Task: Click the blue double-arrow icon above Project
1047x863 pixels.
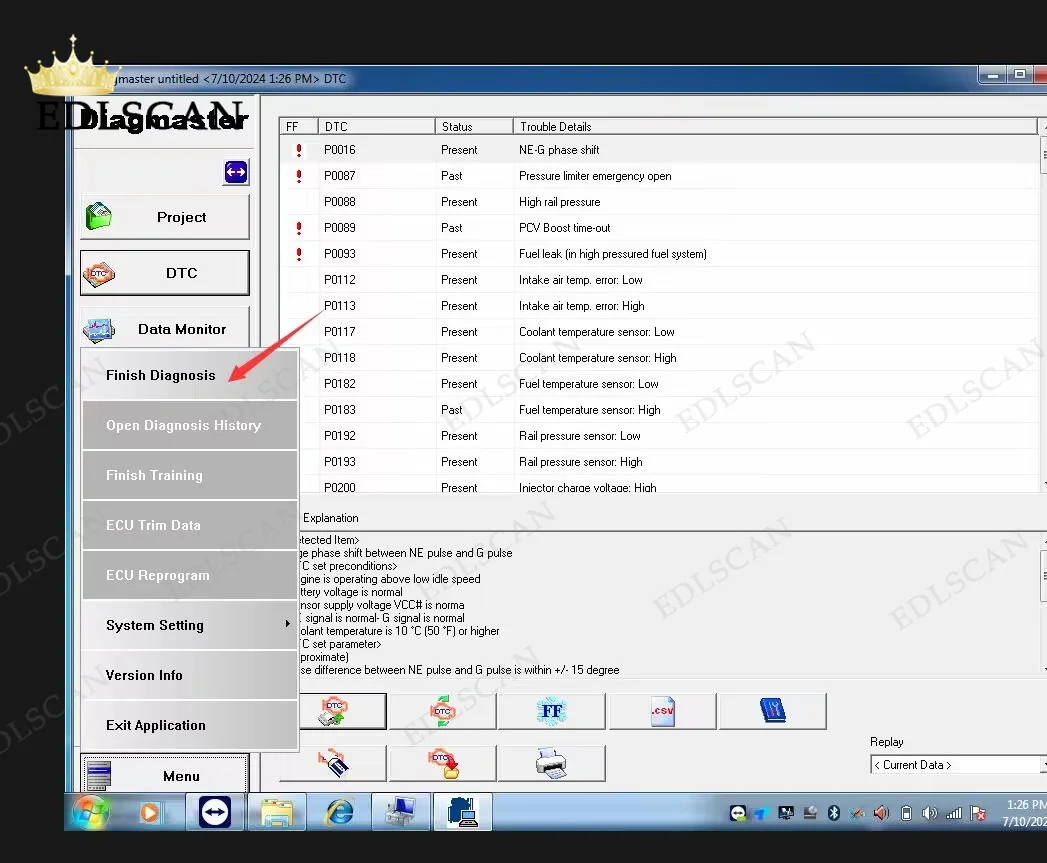Action: pyautogui.click(x=236, y=172)
